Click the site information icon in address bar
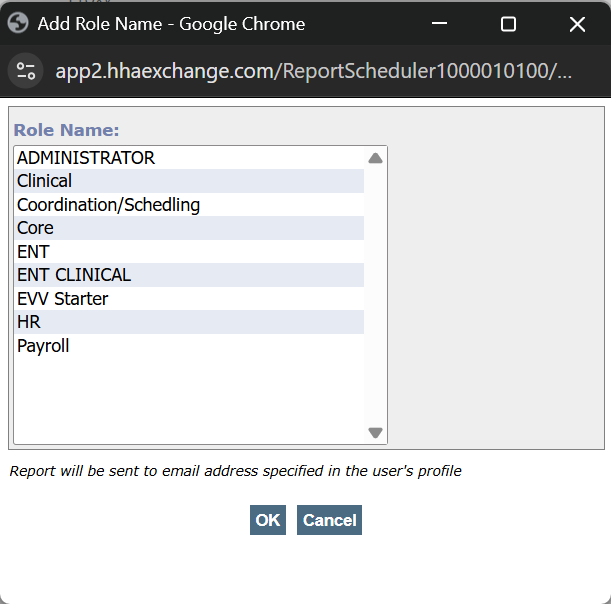 pyautogui.click(x=26, y=71)
